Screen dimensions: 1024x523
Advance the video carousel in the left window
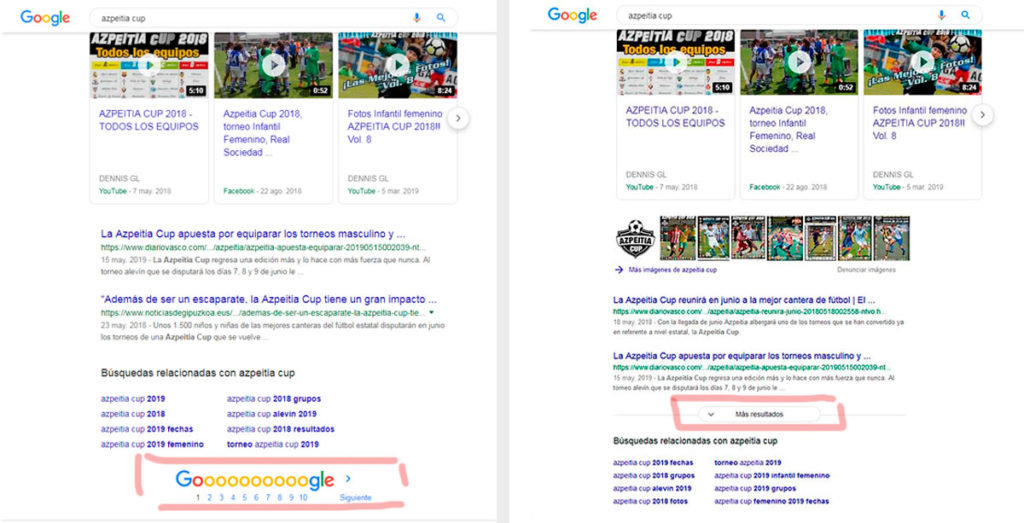(458, 118)
